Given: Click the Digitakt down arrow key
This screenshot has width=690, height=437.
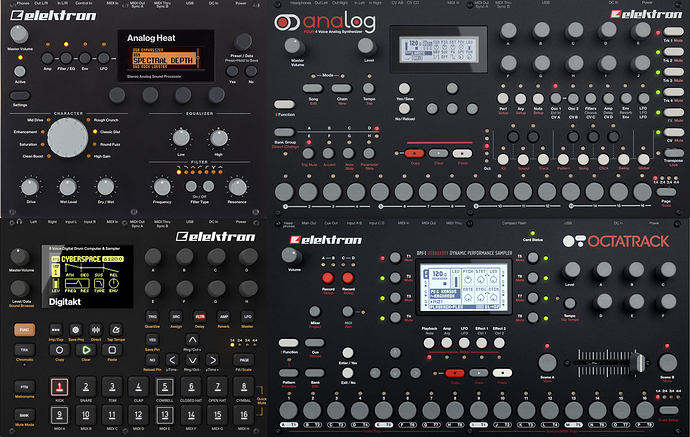Looking at the screenshot, I should pos(192,360).
